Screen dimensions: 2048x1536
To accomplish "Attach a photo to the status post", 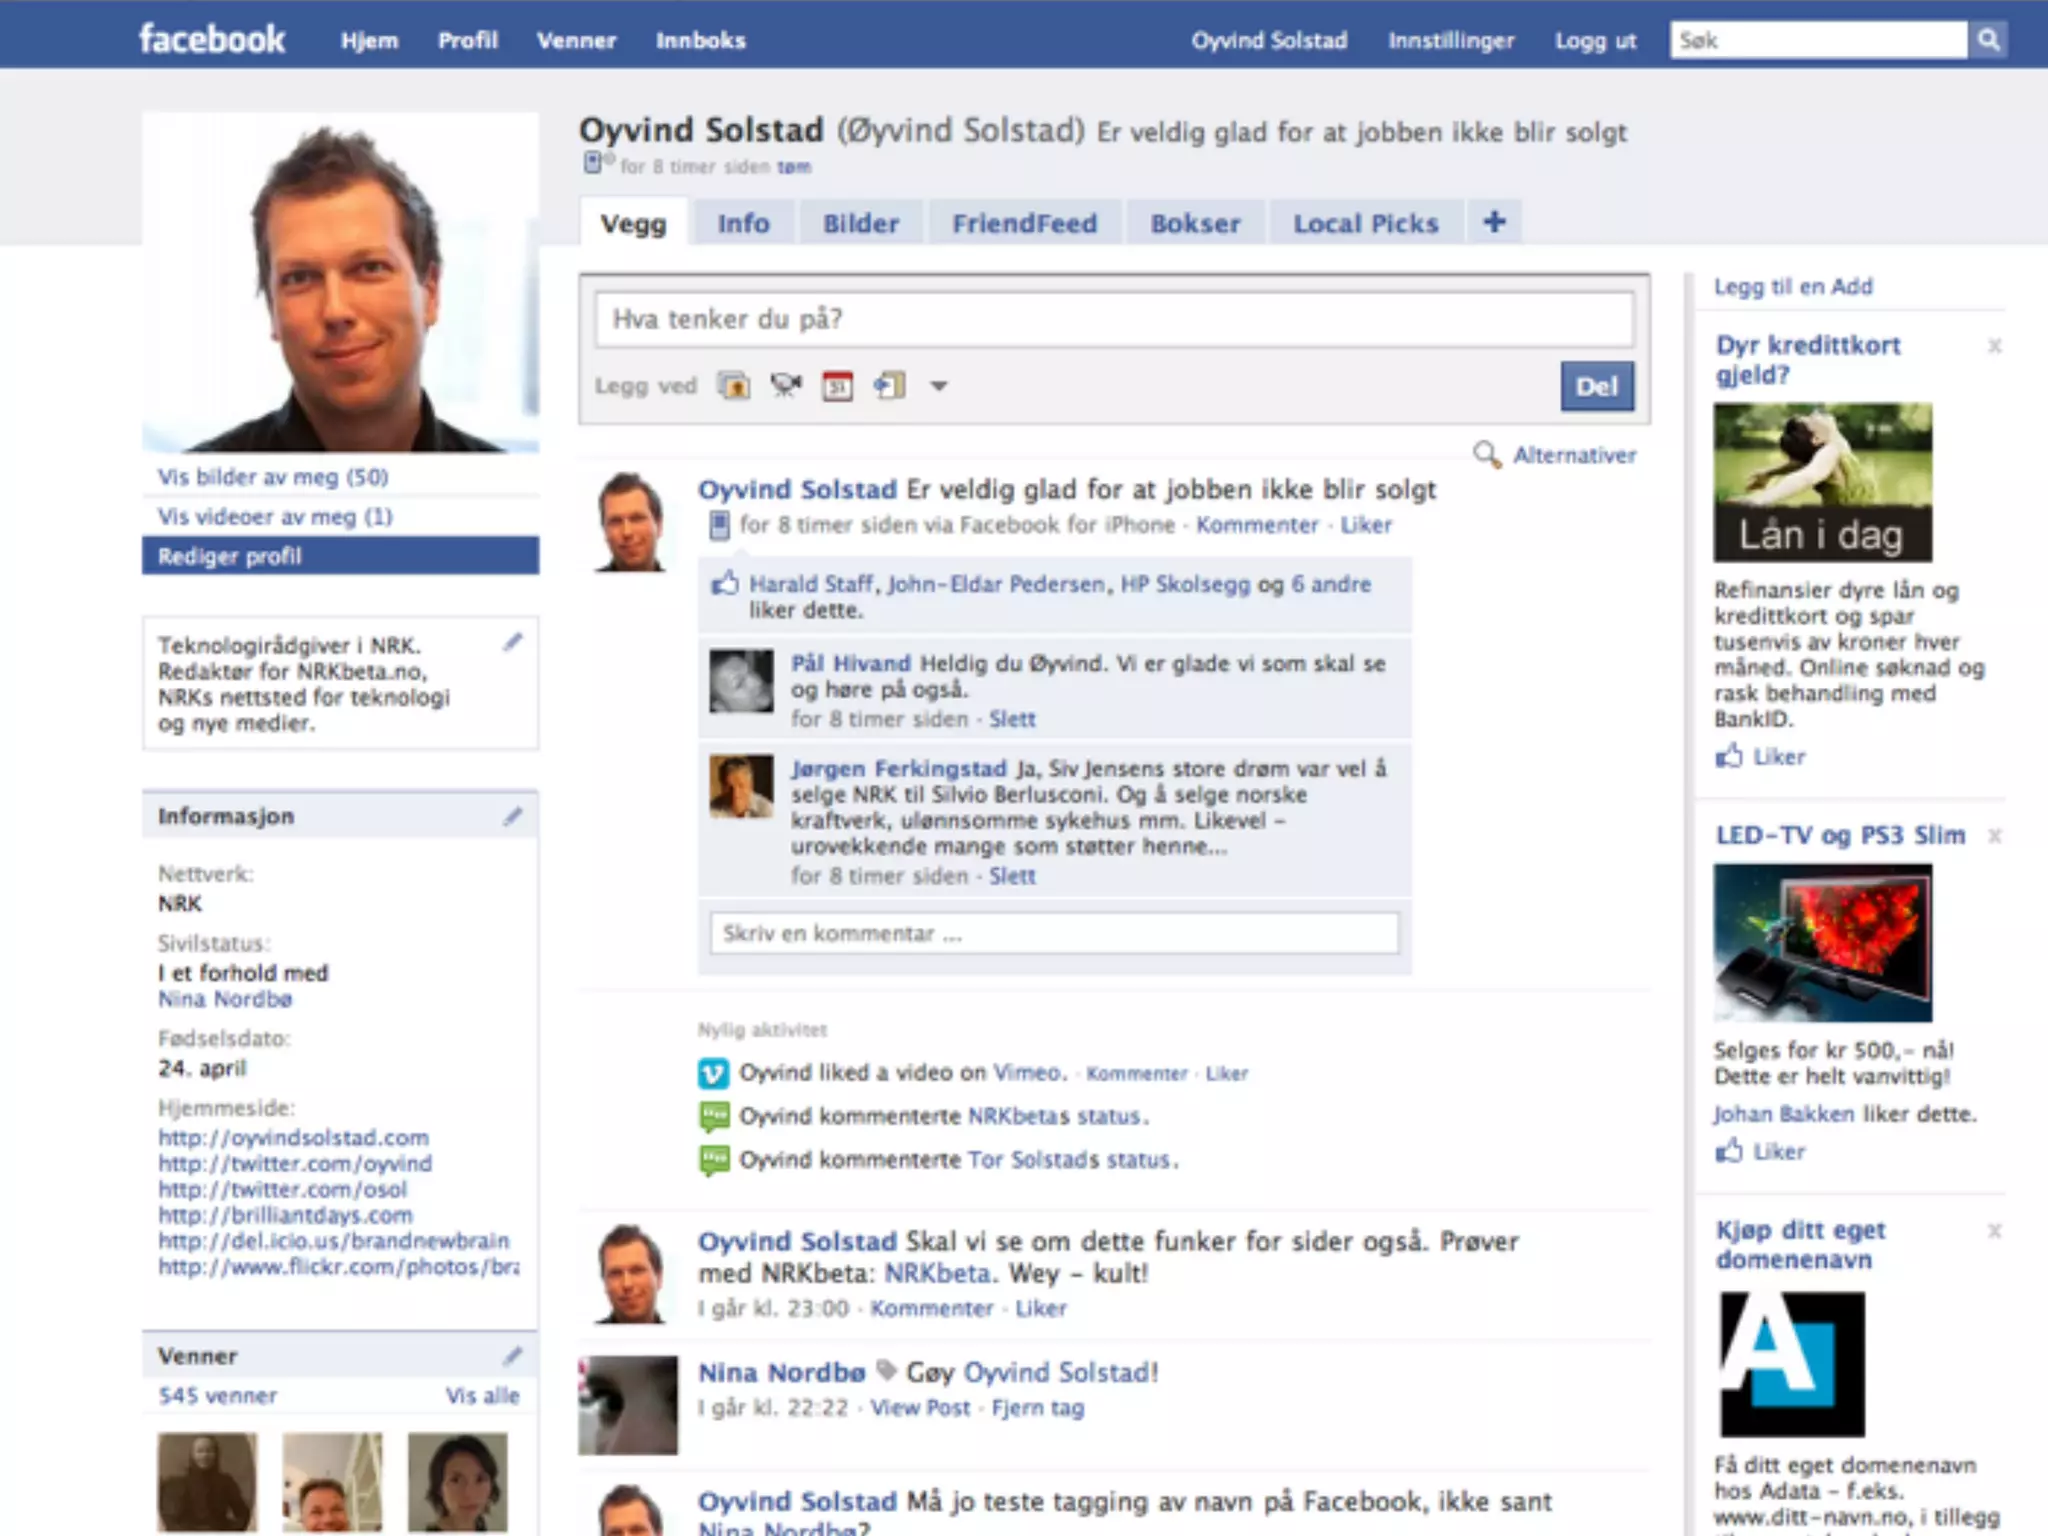I will pos(734,386).
